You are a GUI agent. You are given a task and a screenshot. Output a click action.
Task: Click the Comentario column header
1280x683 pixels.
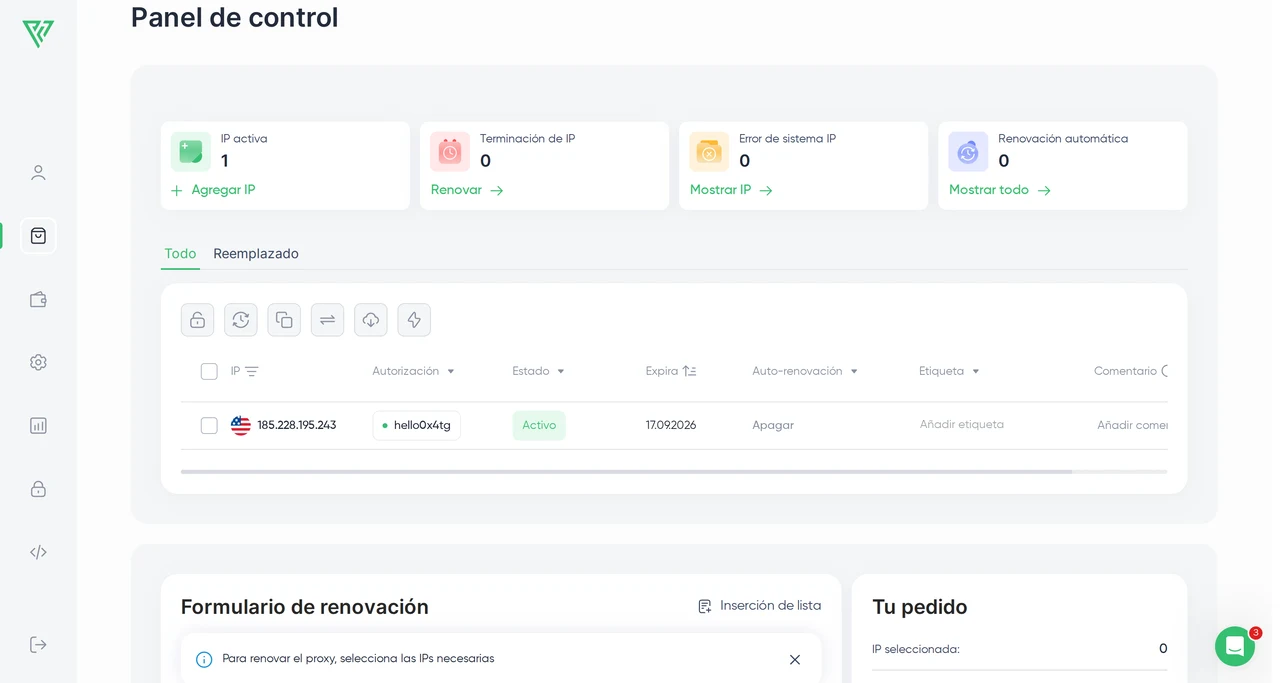click(x=1125, y=371)
